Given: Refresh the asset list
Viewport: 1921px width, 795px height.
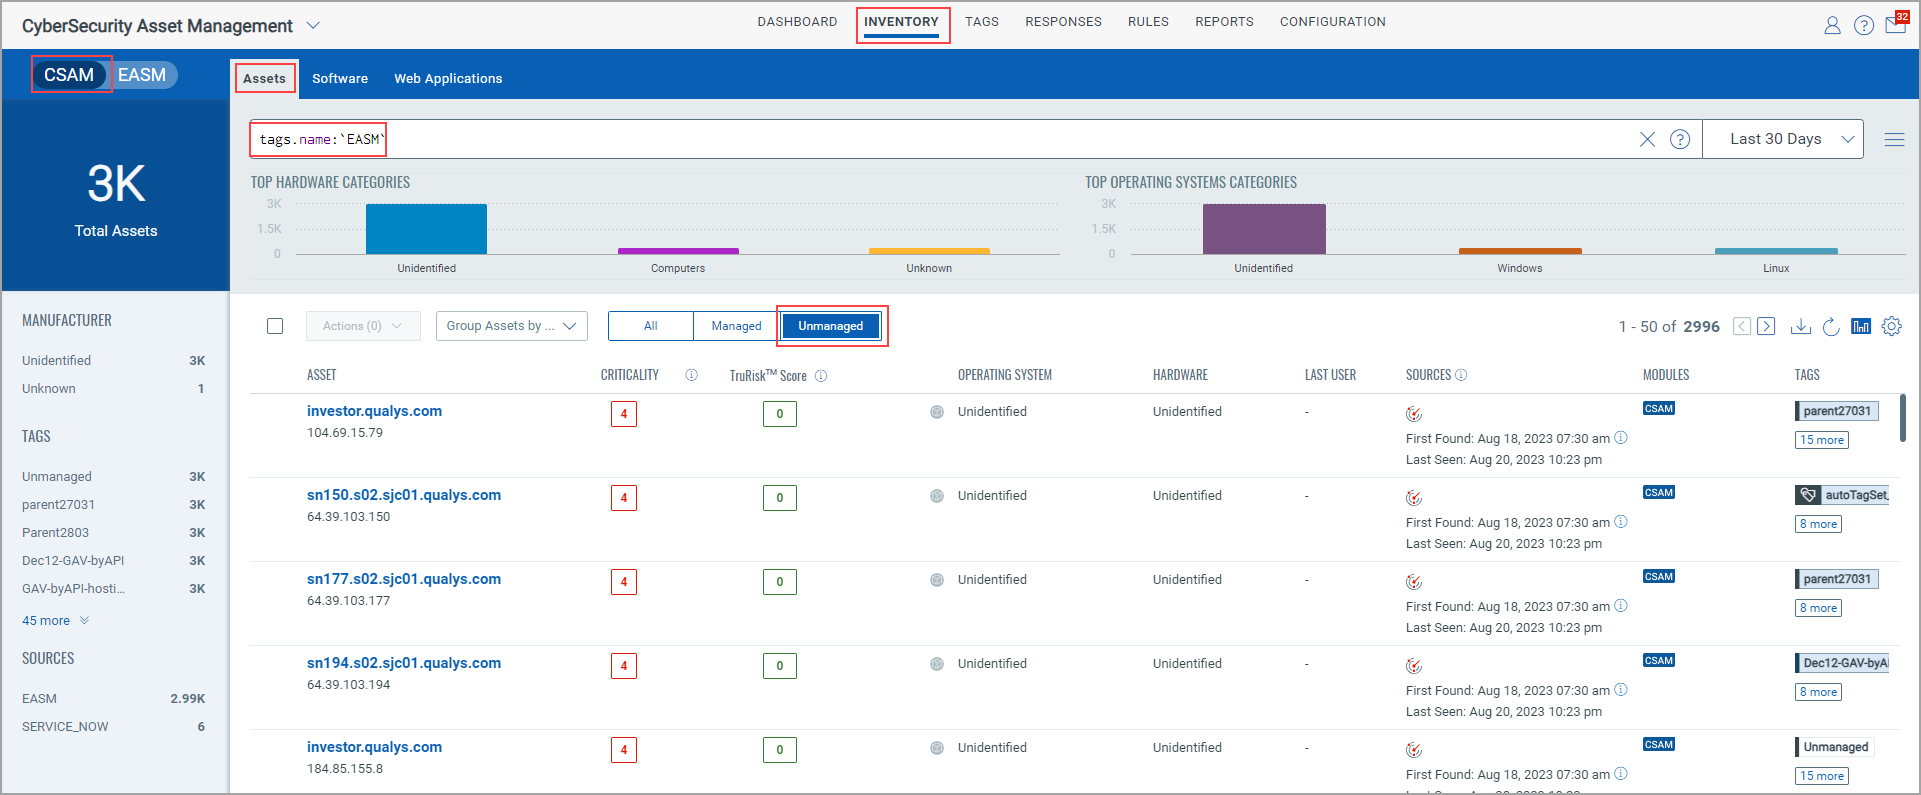Looking at the screenshot, I should pyautogui.click(x=1830, y=326).
